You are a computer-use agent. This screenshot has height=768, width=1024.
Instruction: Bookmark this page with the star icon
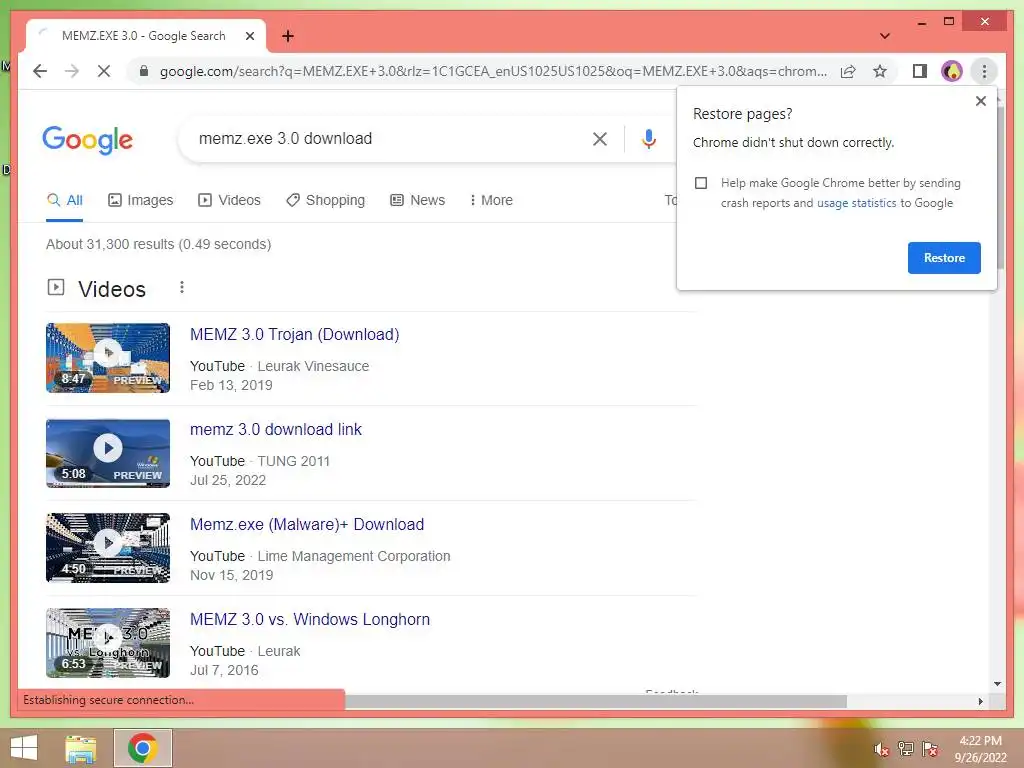880,71
